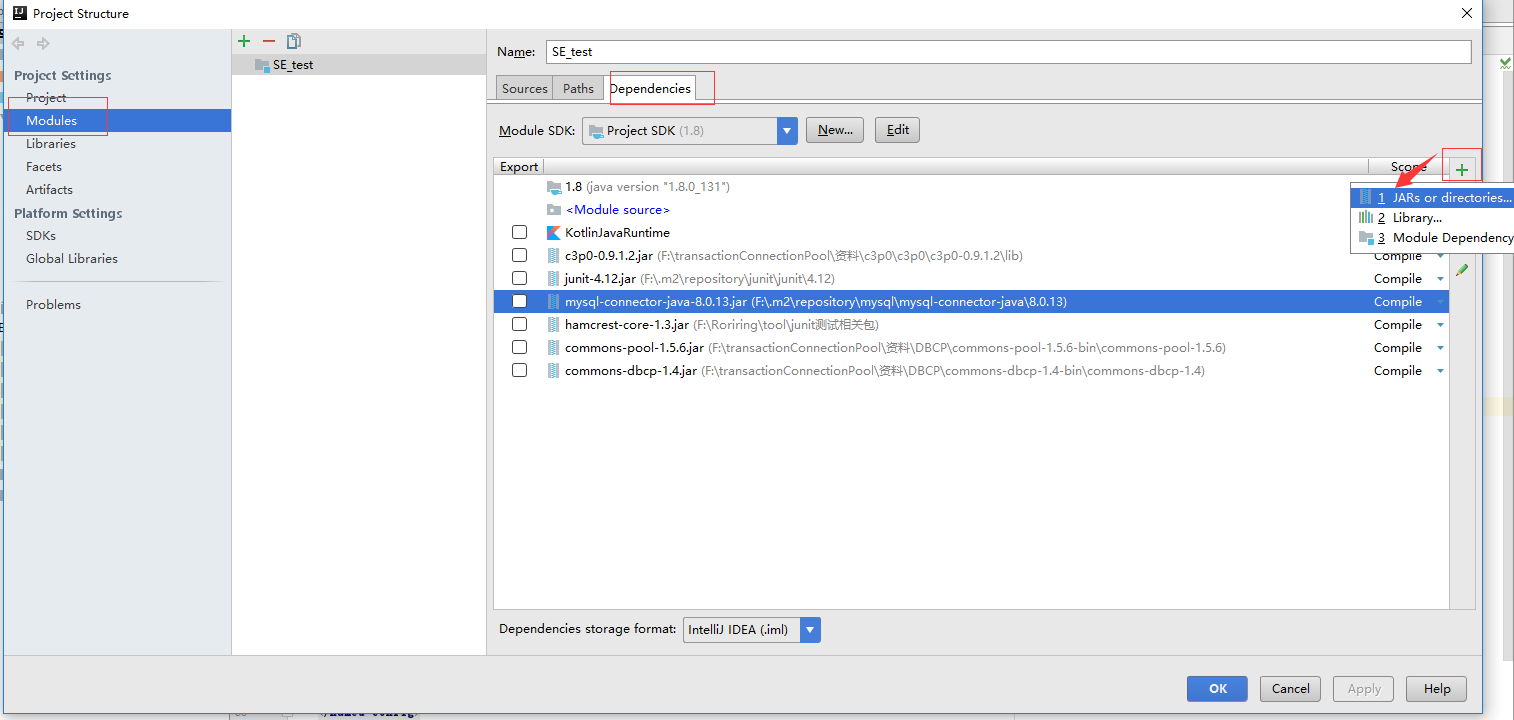Remove module with red minus icon
The height and width of the screenshot is (720, 1514).
[x=268, y=41]
